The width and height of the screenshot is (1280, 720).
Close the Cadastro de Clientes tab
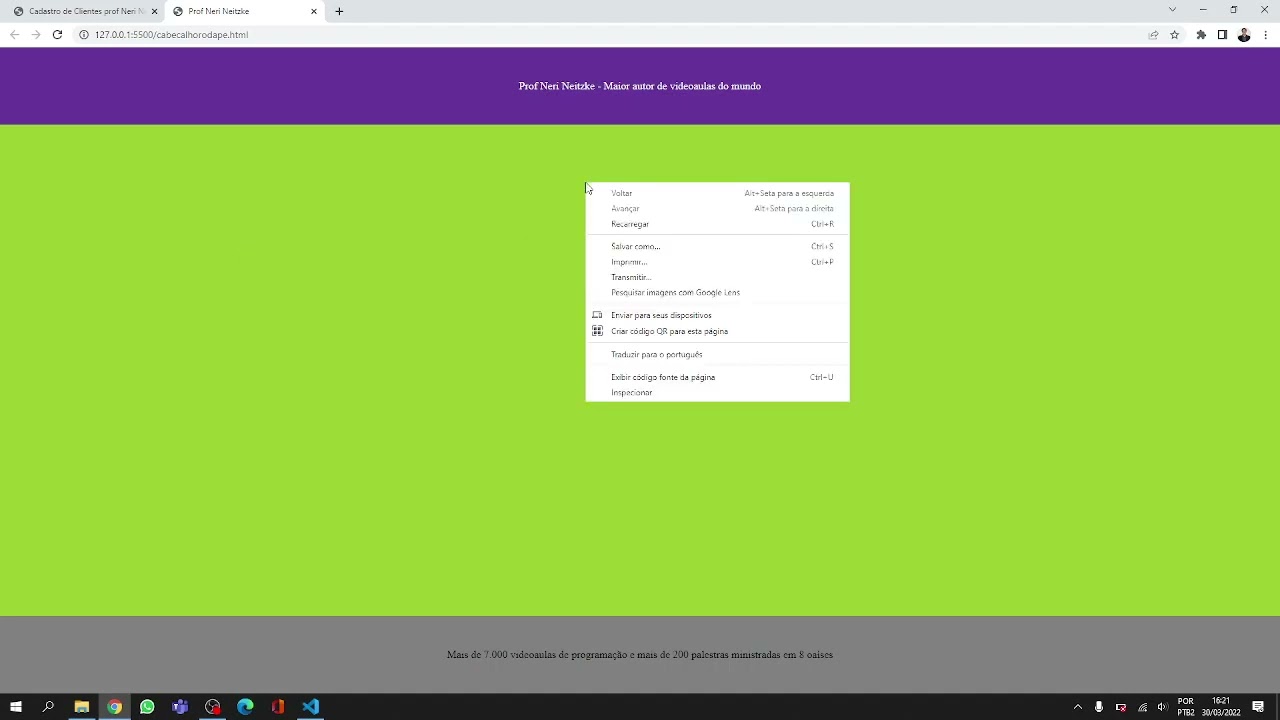click(154, 11)
